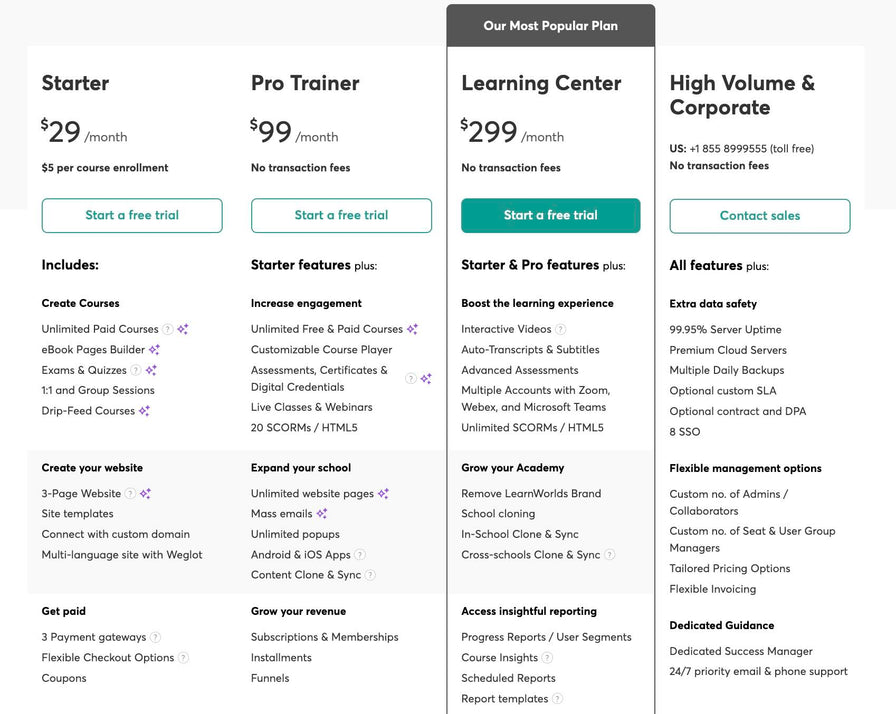Click sparkle icon next to Drip-Feed Courses

145,411
